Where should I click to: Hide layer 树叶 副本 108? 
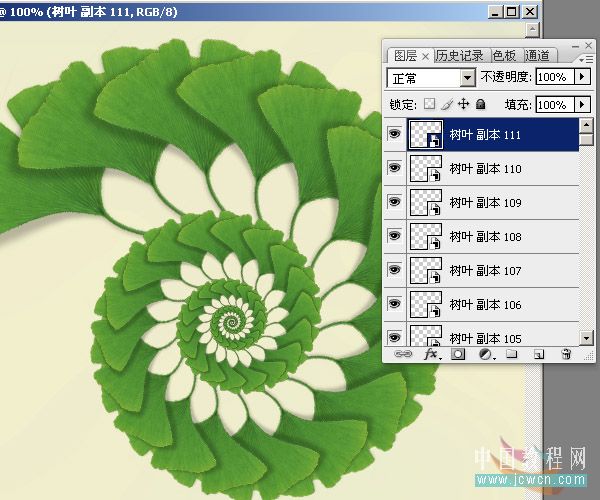395,235
